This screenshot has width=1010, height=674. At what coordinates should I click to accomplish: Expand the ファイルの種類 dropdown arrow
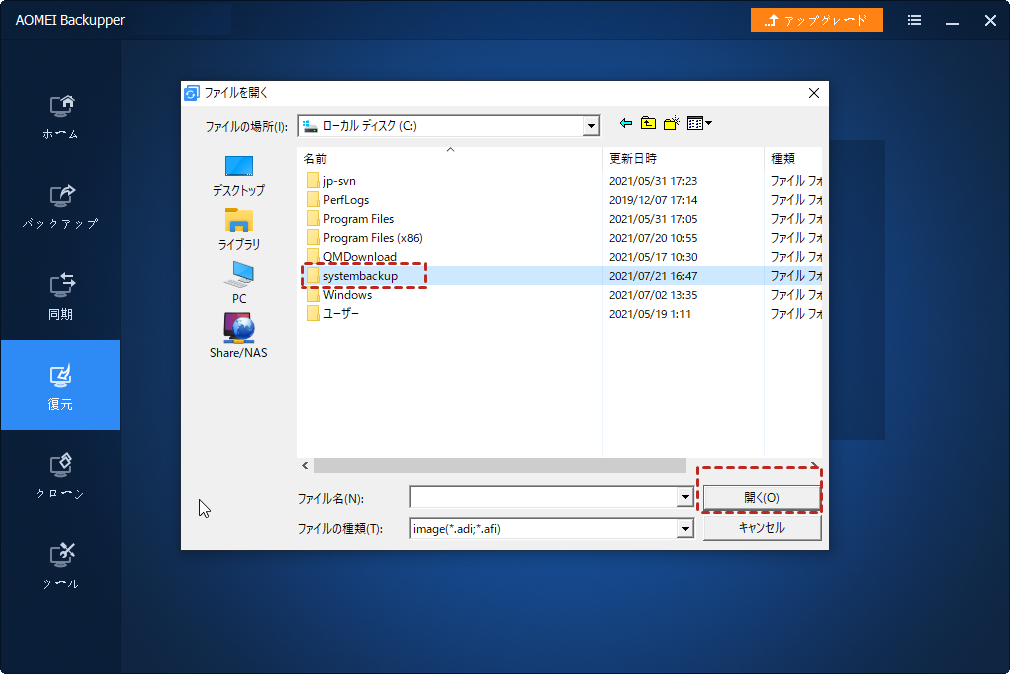tap(685, 529)
